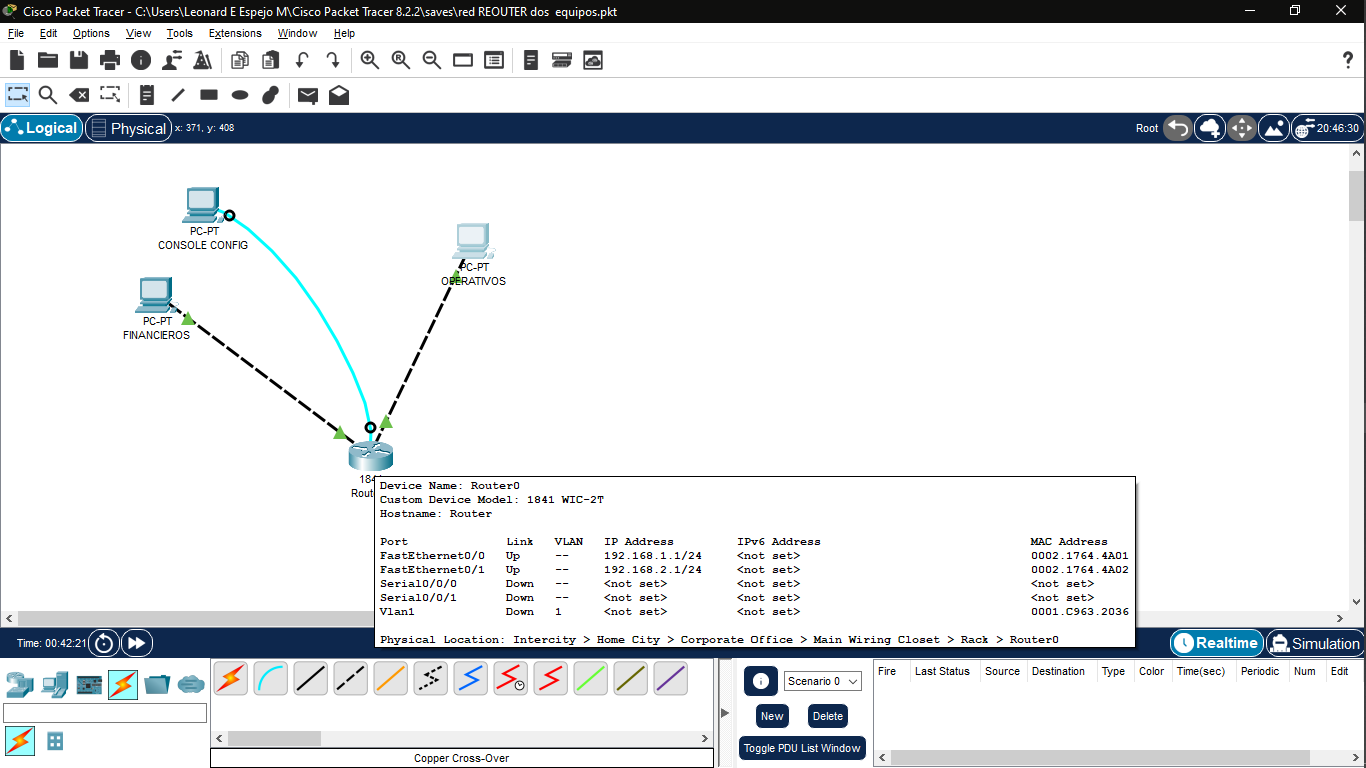Add a Complex PDU with open envelope
1366x768 pixels.
pyautogui.click(x=339, y=95)
